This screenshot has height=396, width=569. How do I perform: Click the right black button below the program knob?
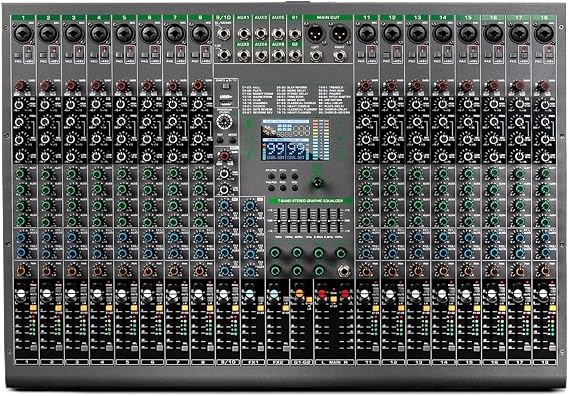tap(233, 140)
